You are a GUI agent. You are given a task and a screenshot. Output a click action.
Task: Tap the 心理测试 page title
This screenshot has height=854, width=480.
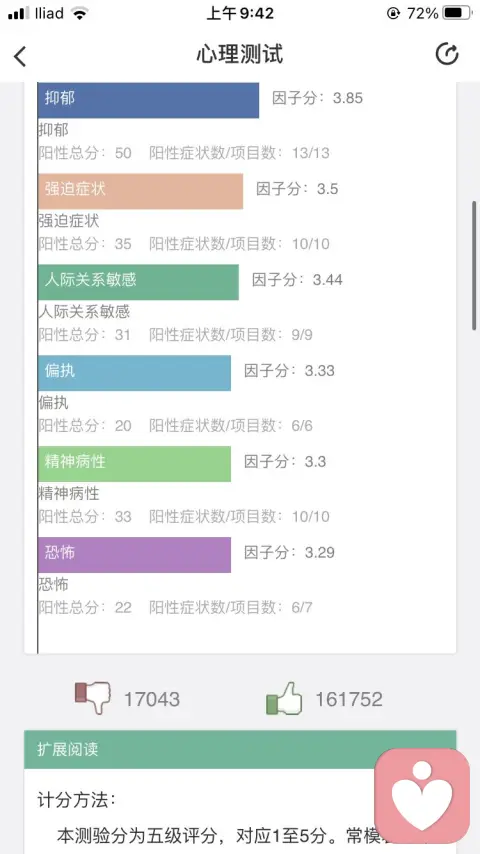click(x=240, y=54)
